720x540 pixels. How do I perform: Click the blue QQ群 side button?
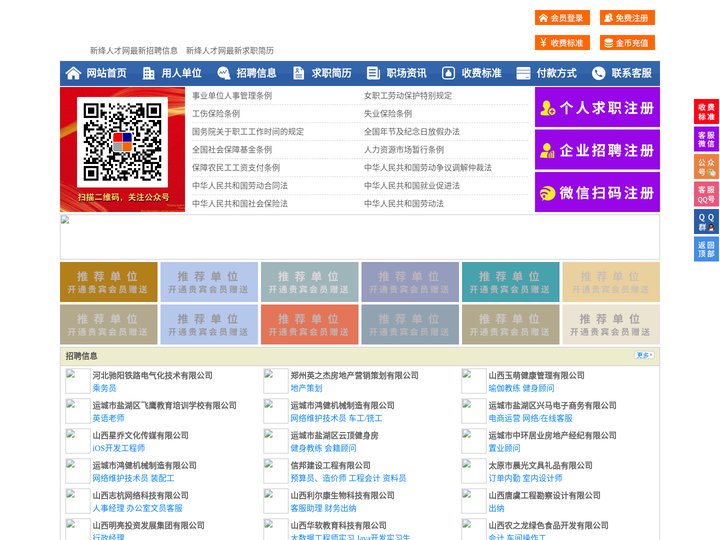click(x=706, y=222)
